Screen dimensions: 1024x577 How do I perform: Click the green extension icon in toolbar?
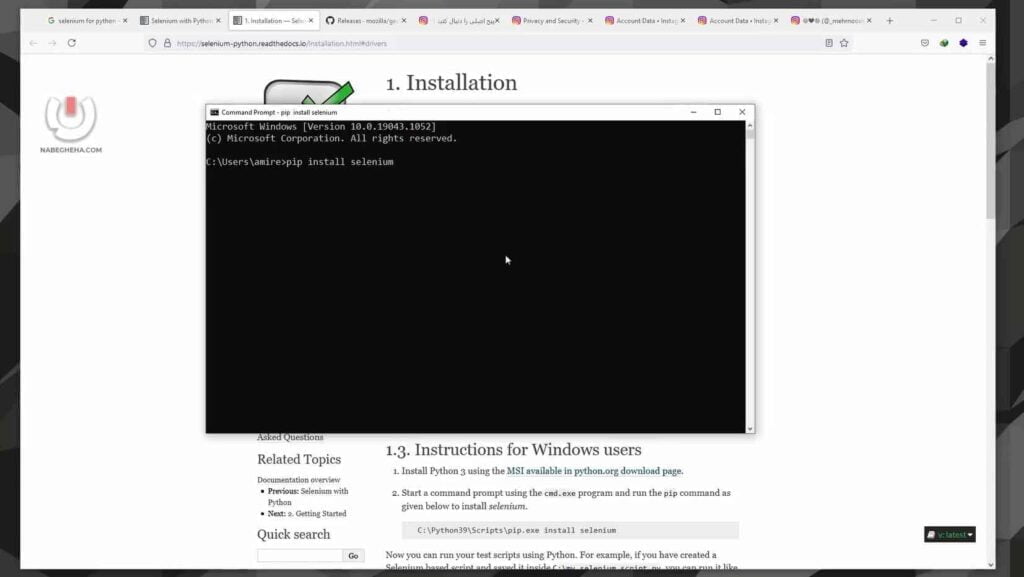(x=944, y=43)
